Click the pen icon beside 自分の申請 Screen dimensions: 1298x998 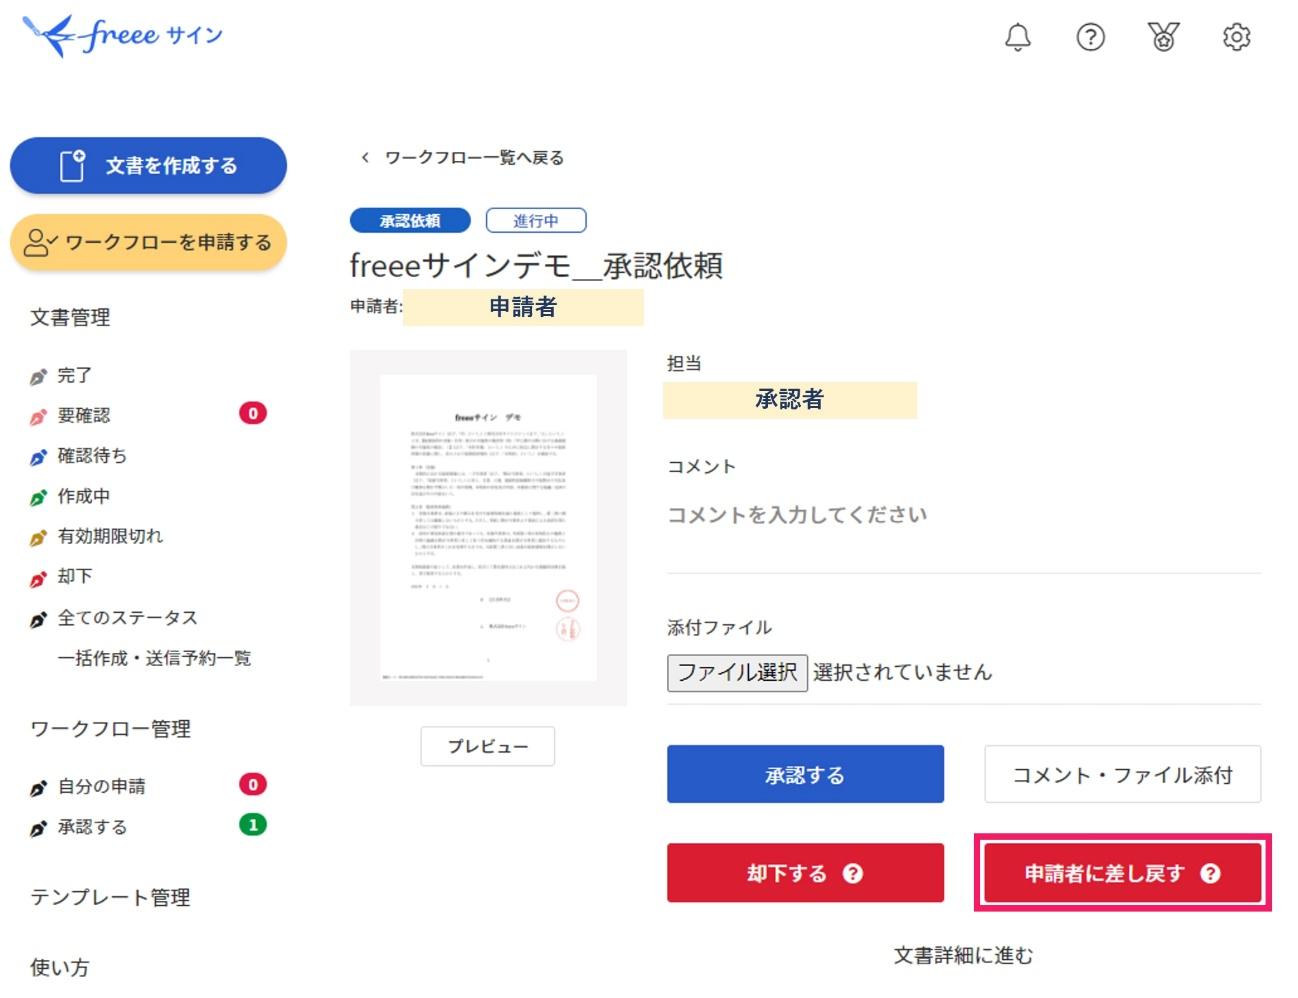(38, 788)
